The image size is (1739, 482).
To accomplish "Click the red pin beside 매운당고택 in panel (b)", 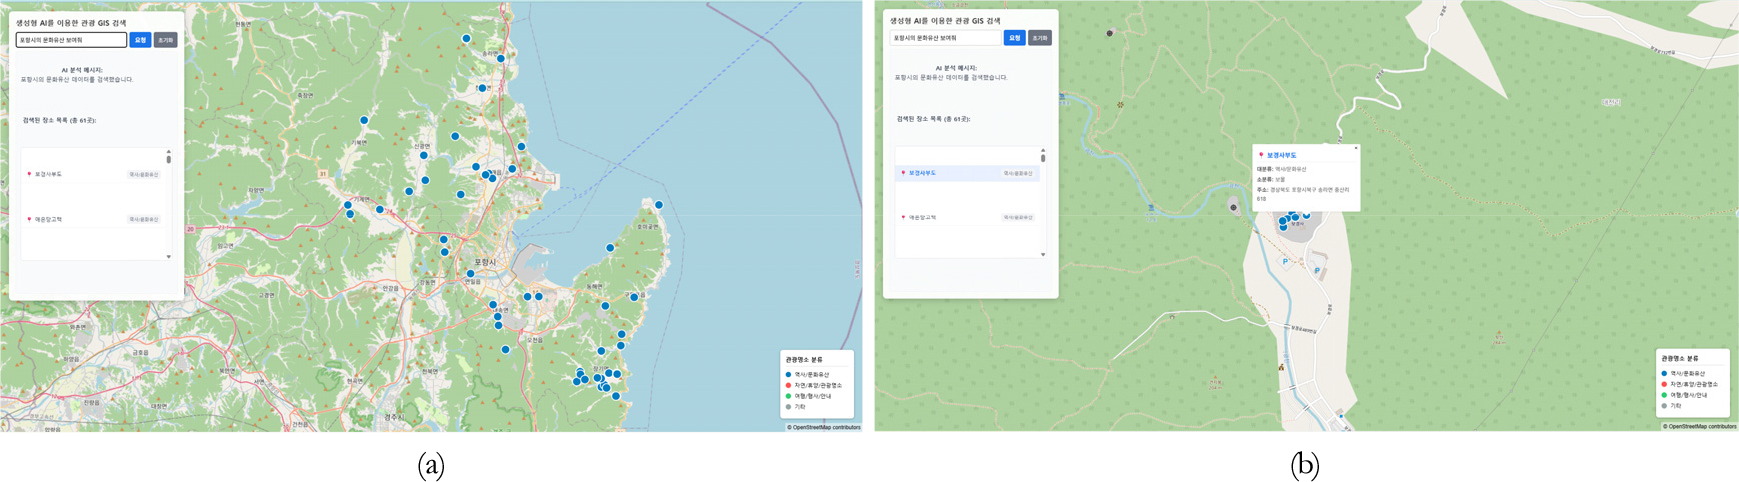I will 903,217.
